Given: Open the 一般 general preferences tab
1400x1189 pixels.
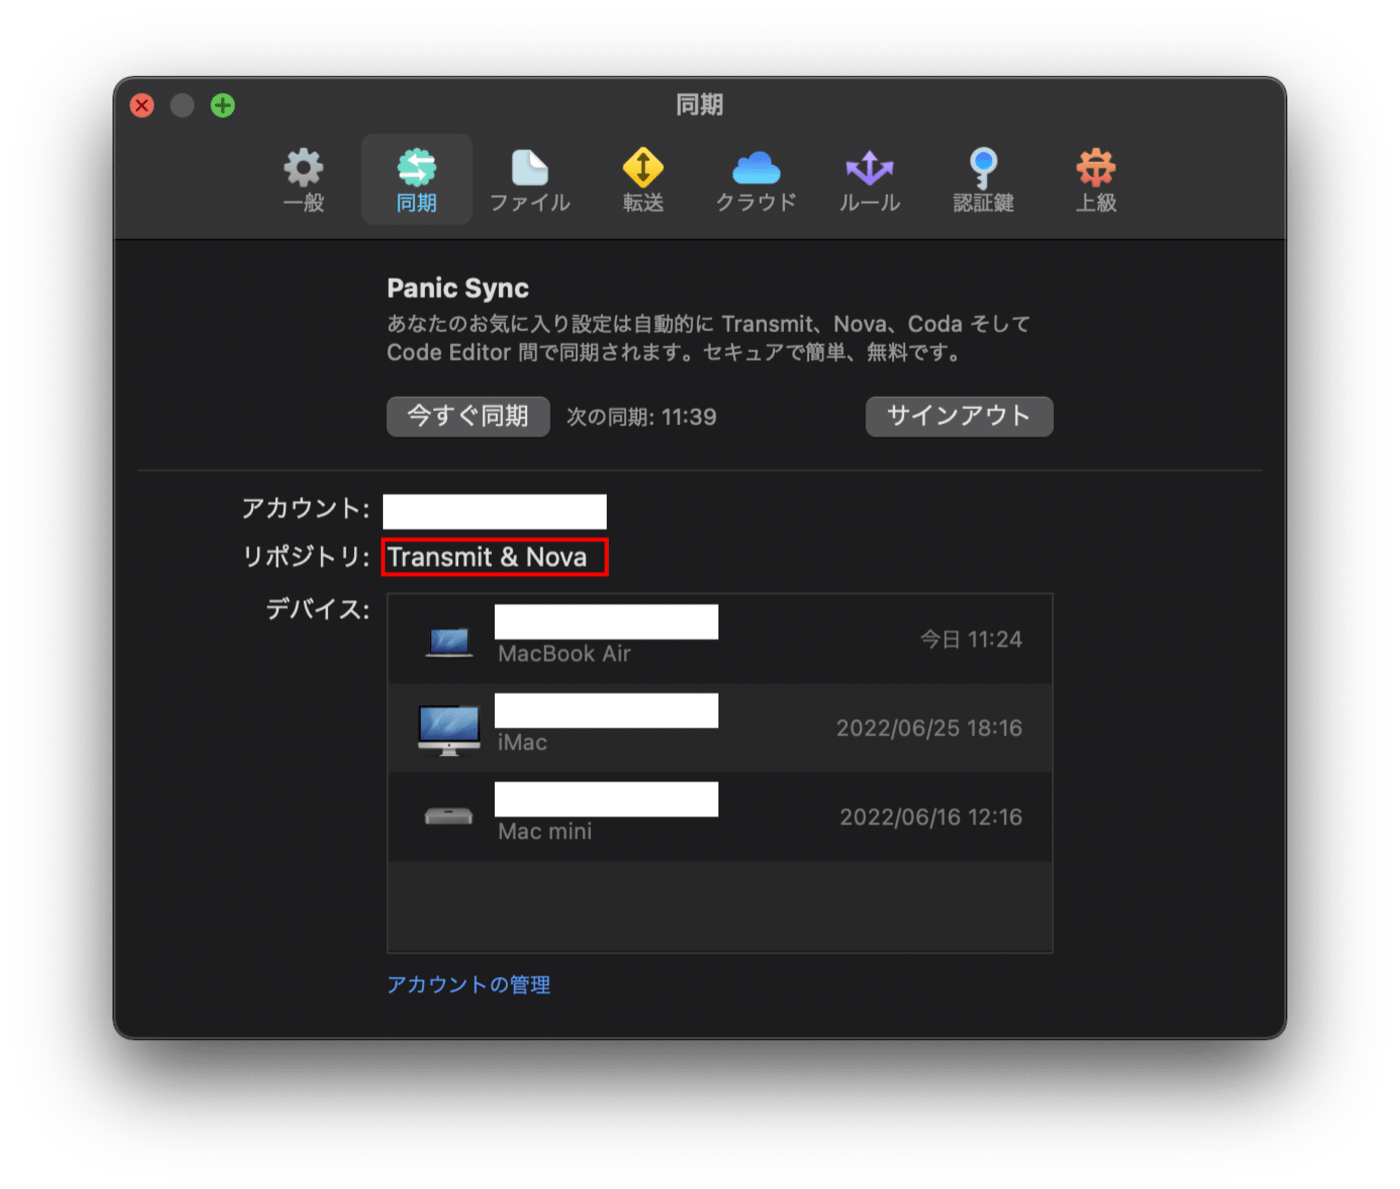Looking at the screenshot, I should point(303,180).
